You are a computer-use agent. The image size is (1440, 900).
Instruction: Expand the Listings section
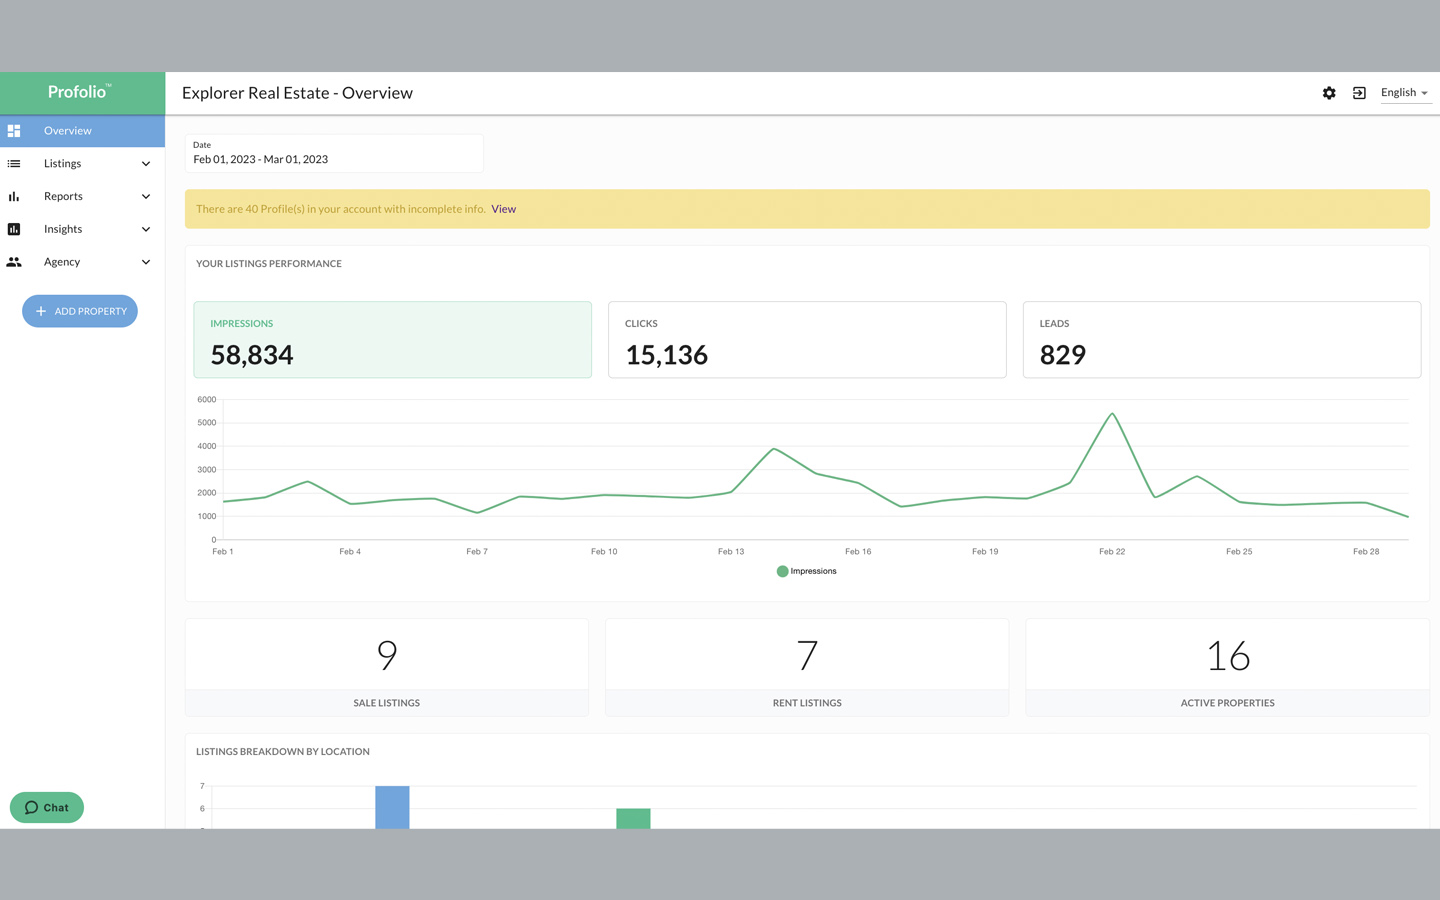point(145,163)
